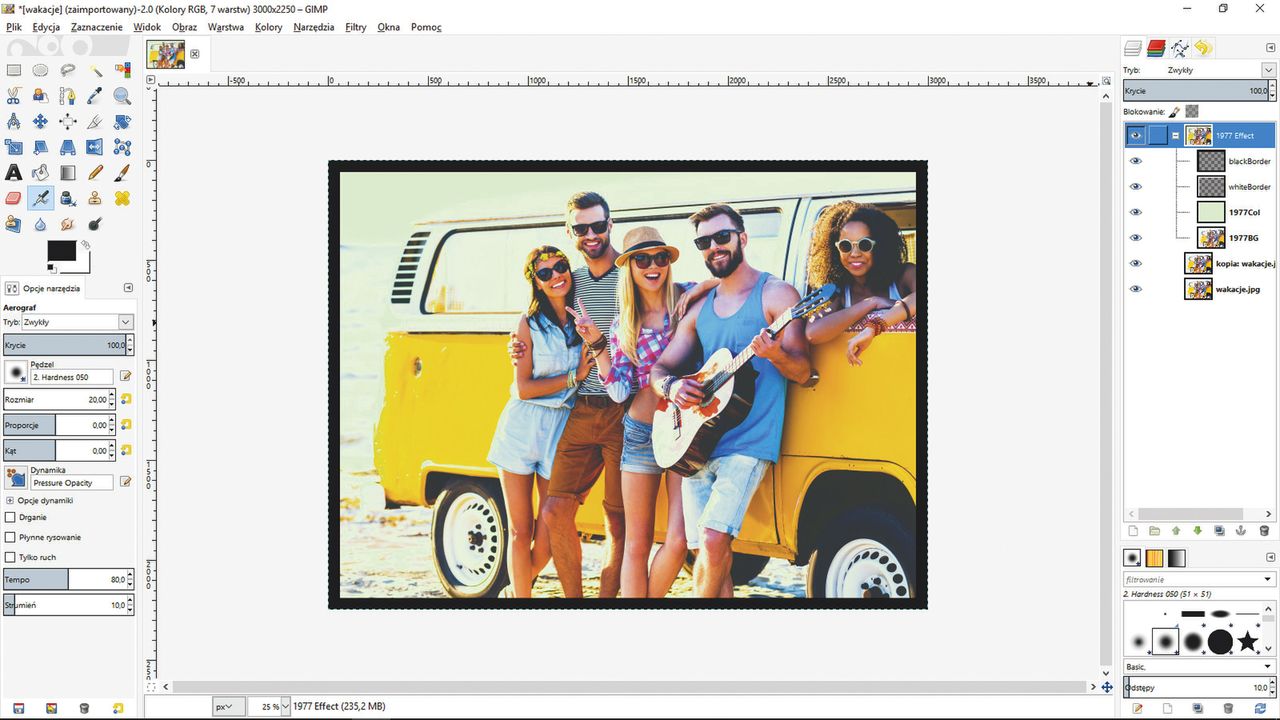
Task: Open the px units dropdown
Action: coord(228,707)
